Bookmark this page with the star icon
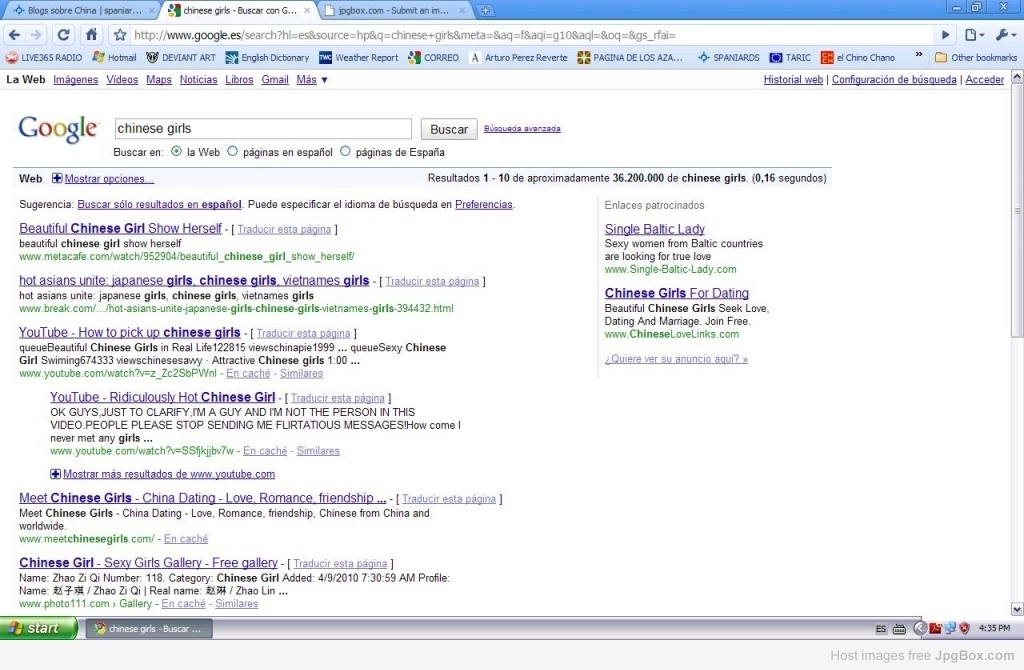Viewport: 1024px width, 670px height. 119,35
